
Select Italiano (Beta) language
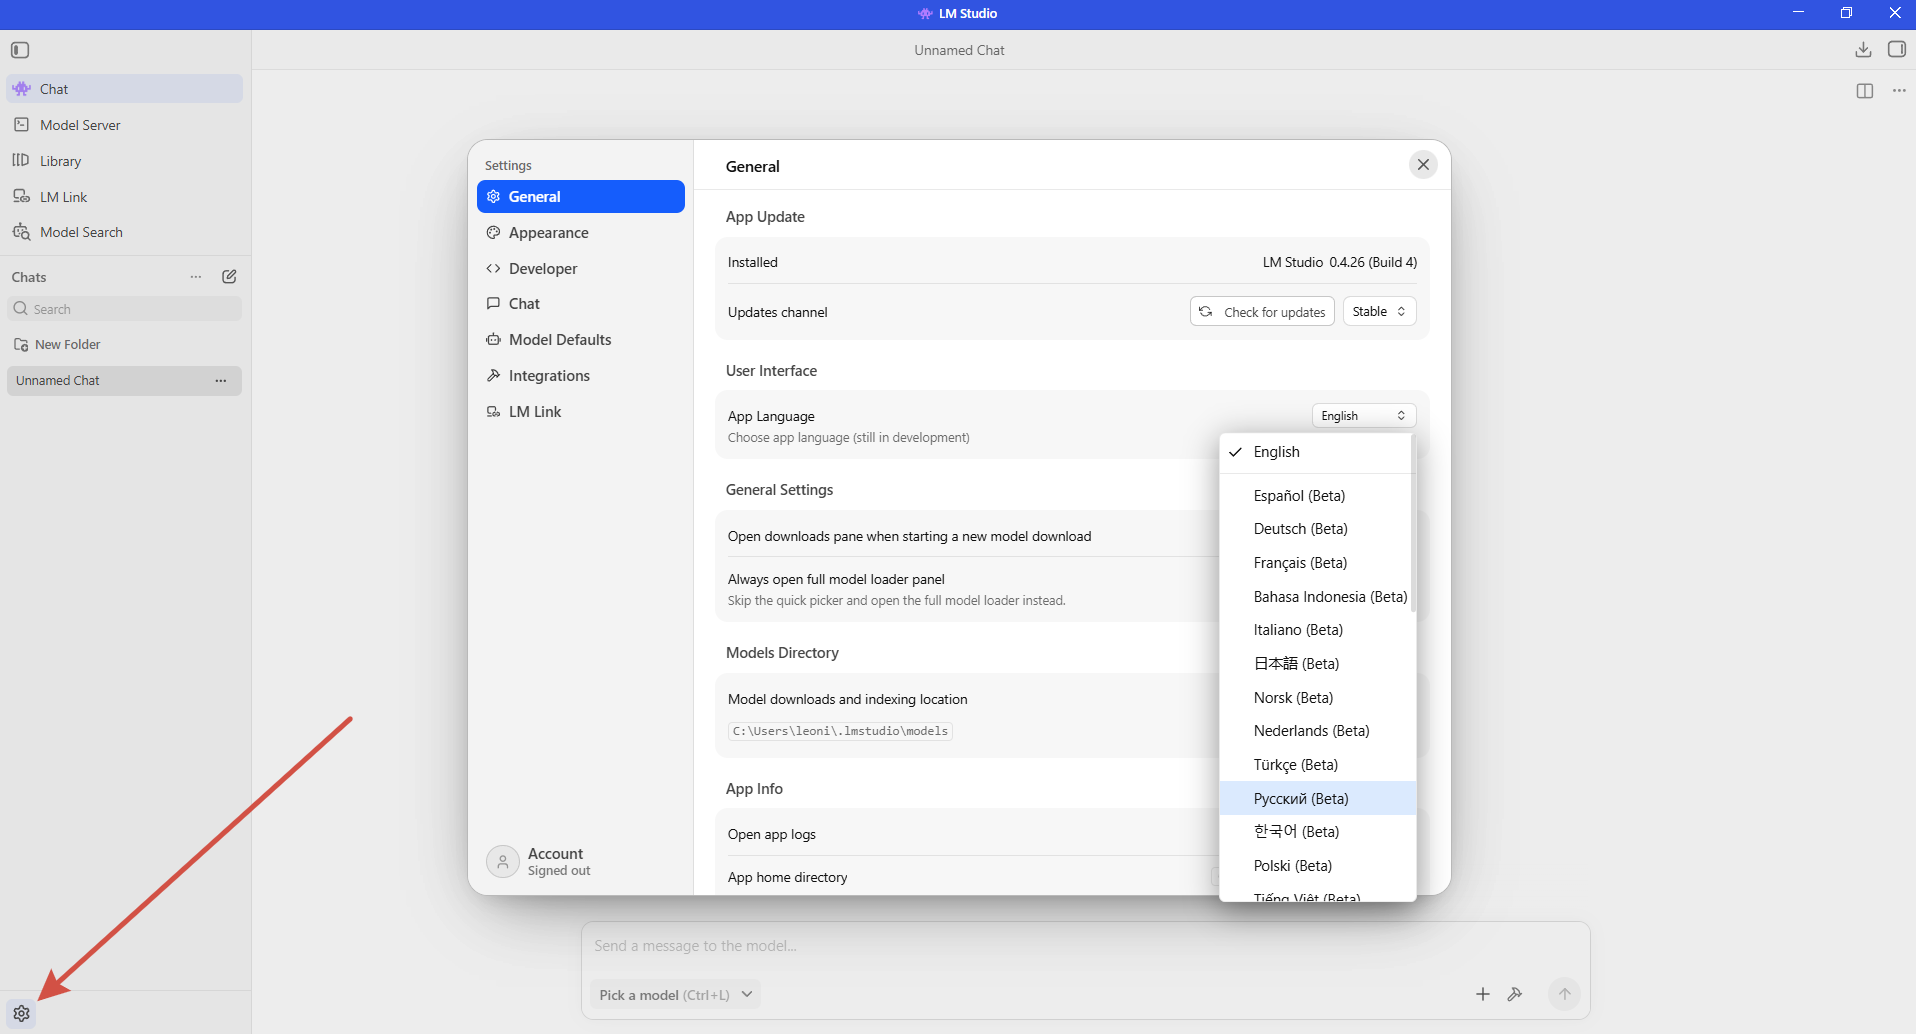point(1318,630)
